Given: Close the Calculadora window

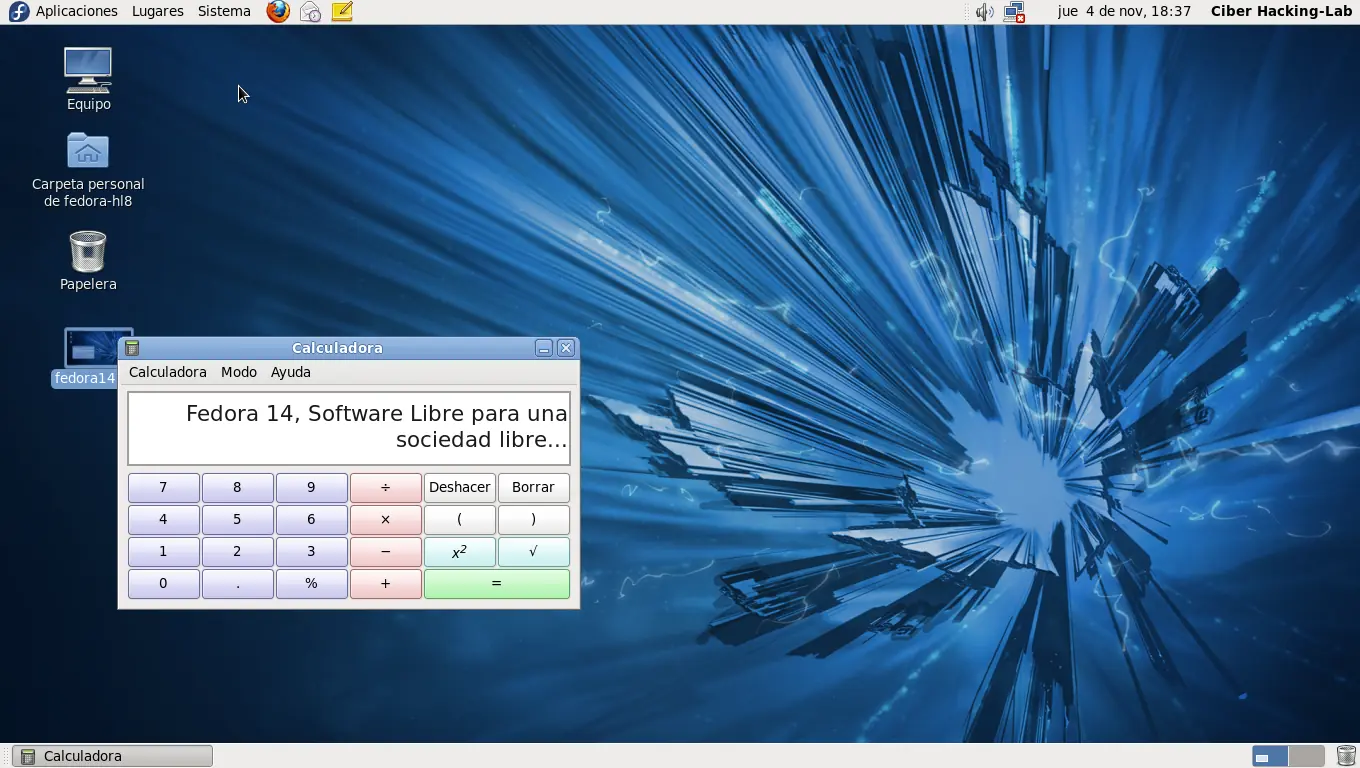Looking at the screenshot, I should tap(566, 348).
